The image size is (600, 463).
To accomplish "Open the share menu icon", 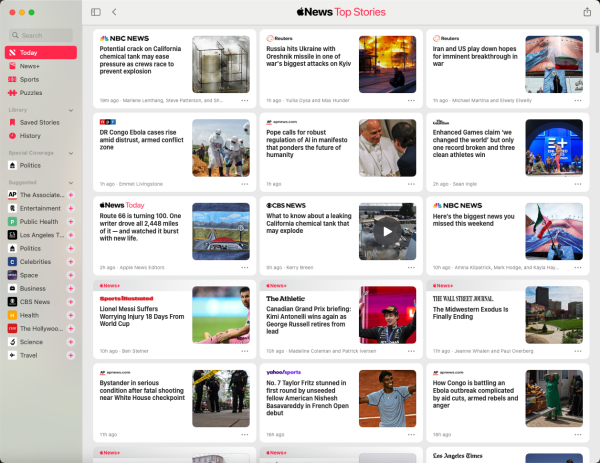I will pos(587,12).
